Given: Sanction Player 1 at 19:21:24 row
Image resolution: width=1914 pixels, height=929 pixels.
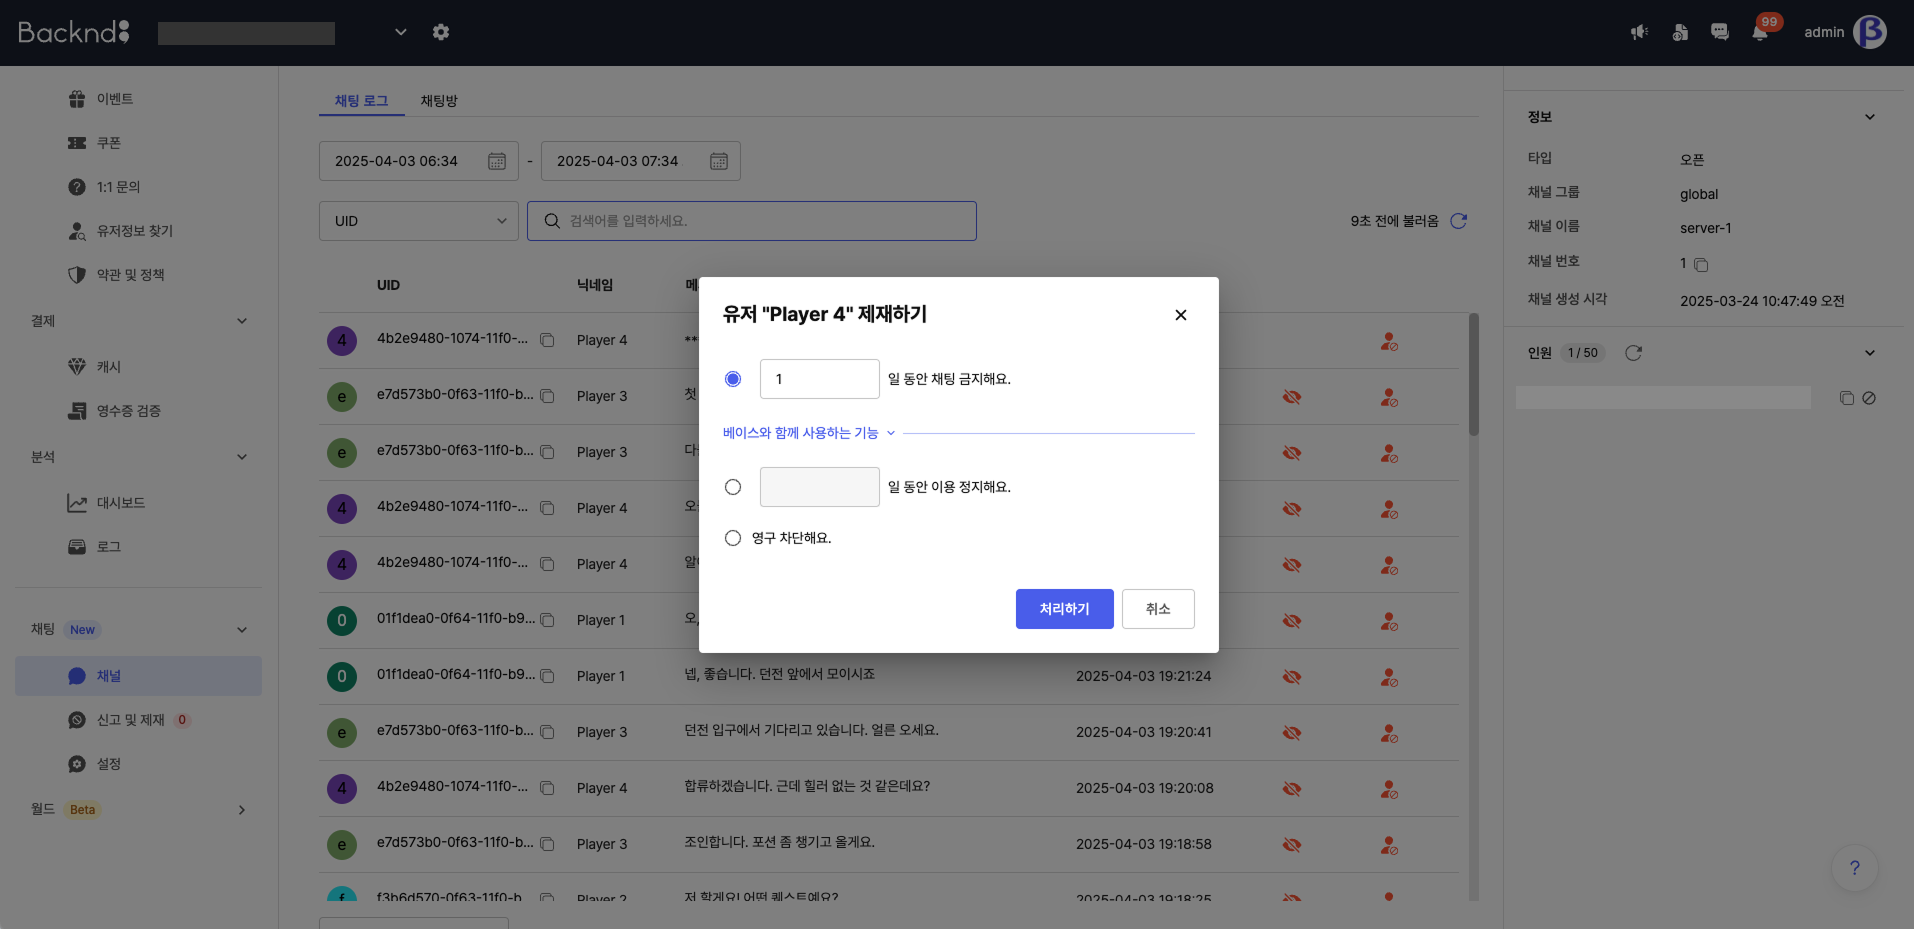Looking at the screenshot, I should point(1389,677).
